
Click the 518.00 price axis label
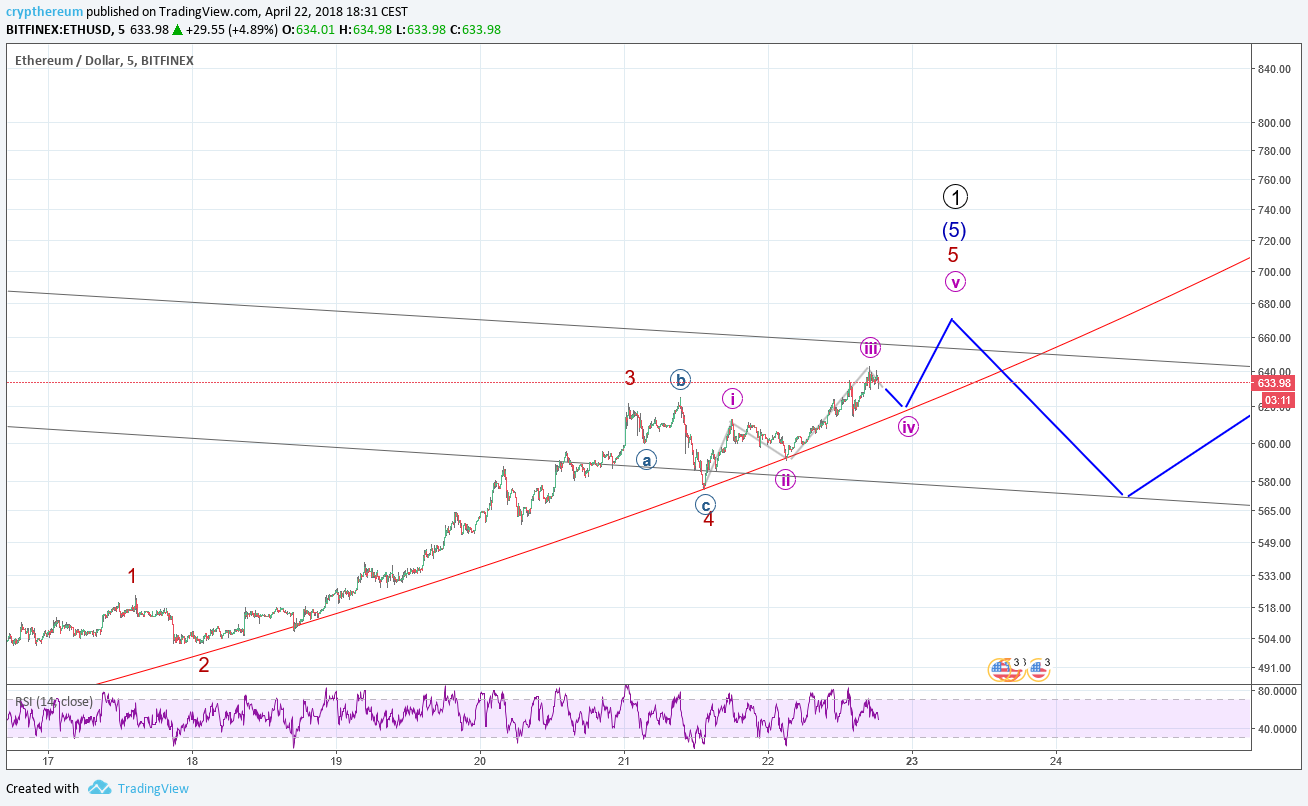point(1273,608)
